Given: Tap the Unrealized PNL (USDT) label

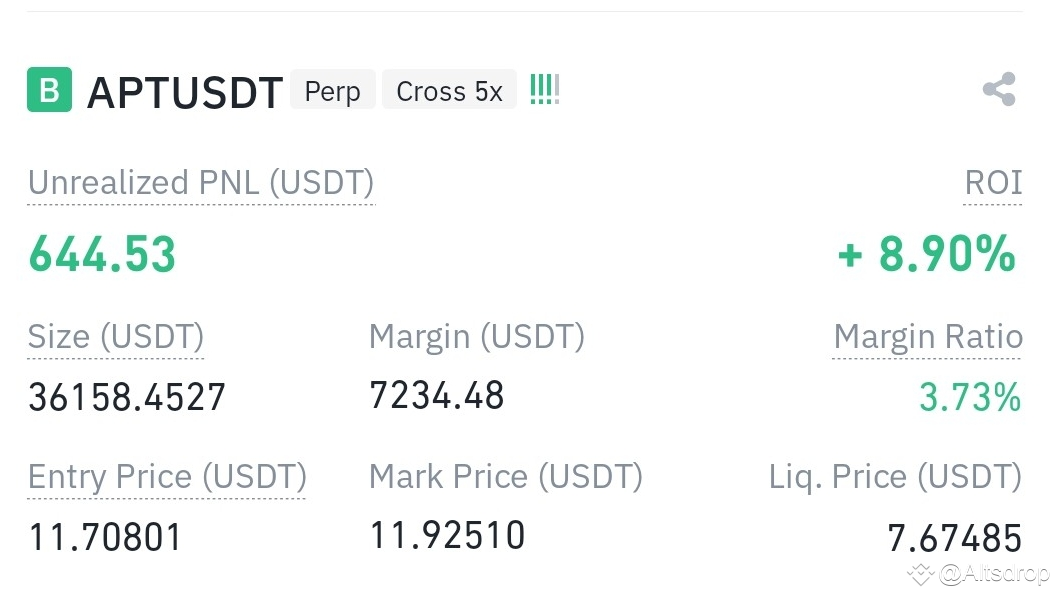Looking at the screenshot, I should click(201, 183).
